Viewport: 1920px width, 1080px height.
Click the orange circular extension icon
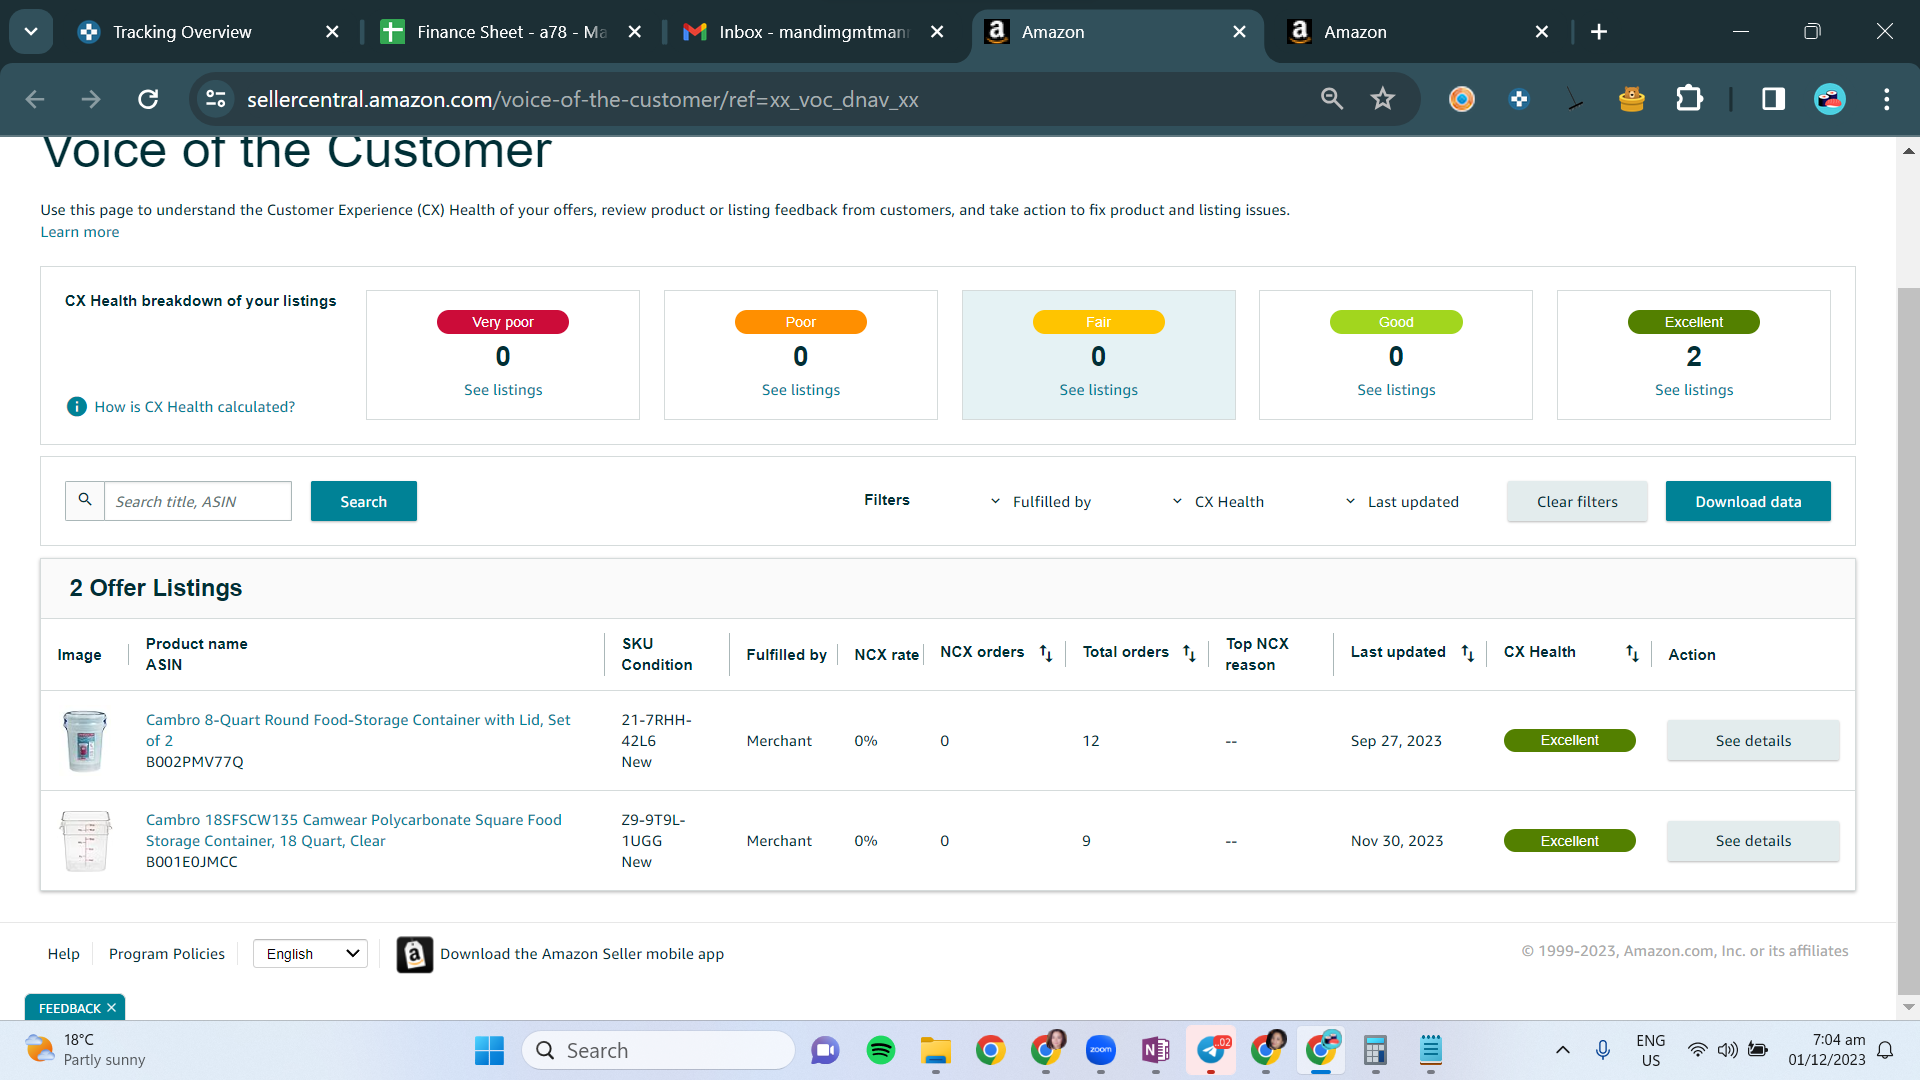coord(1461,99)
